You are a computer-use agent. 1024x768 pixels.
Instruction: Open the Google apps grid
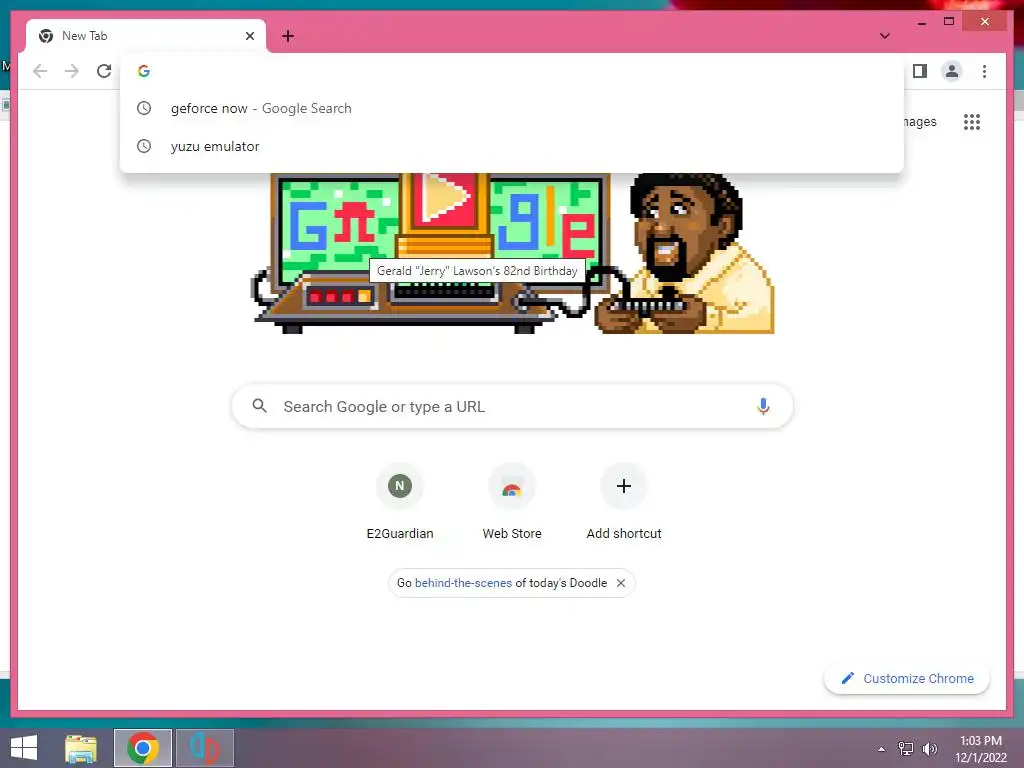pos(972,122)
